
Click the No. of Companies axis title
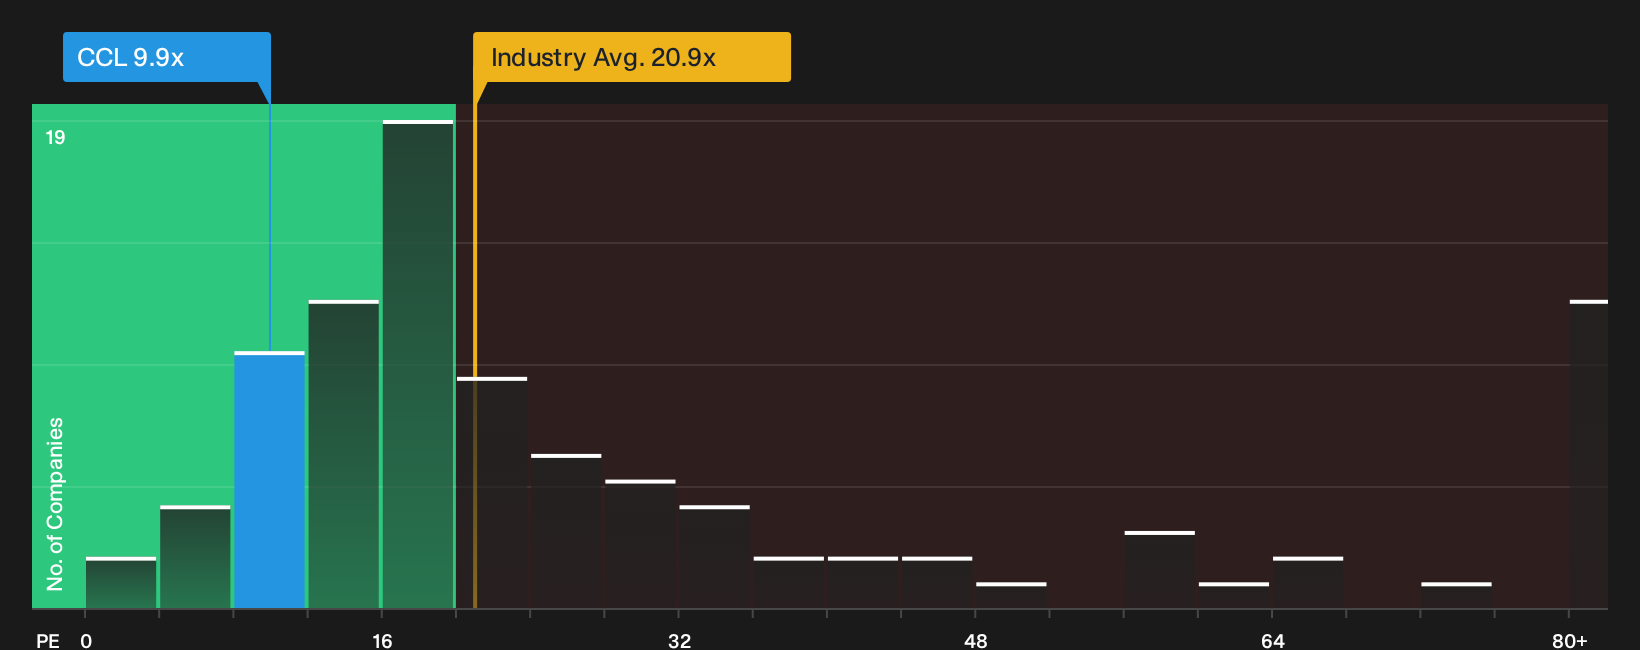click(x=55, y=504)
